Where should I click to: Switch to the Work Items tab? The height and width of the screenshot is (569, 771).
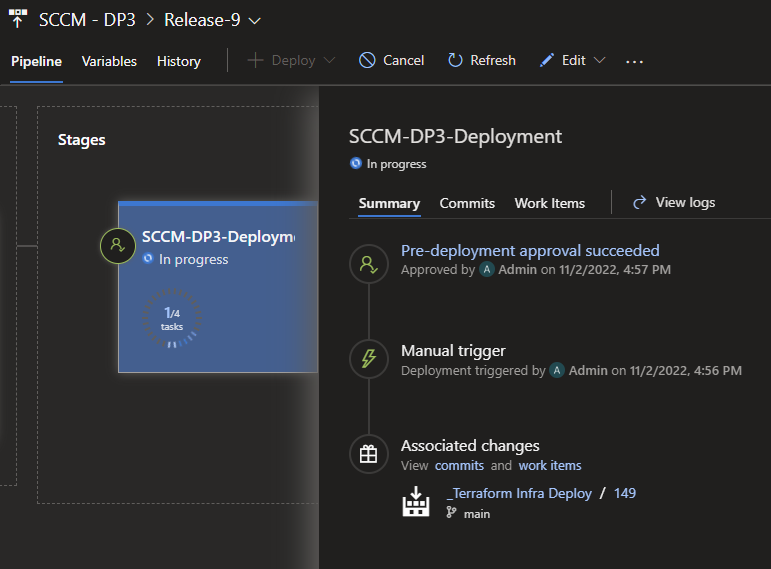click(550, 203)
